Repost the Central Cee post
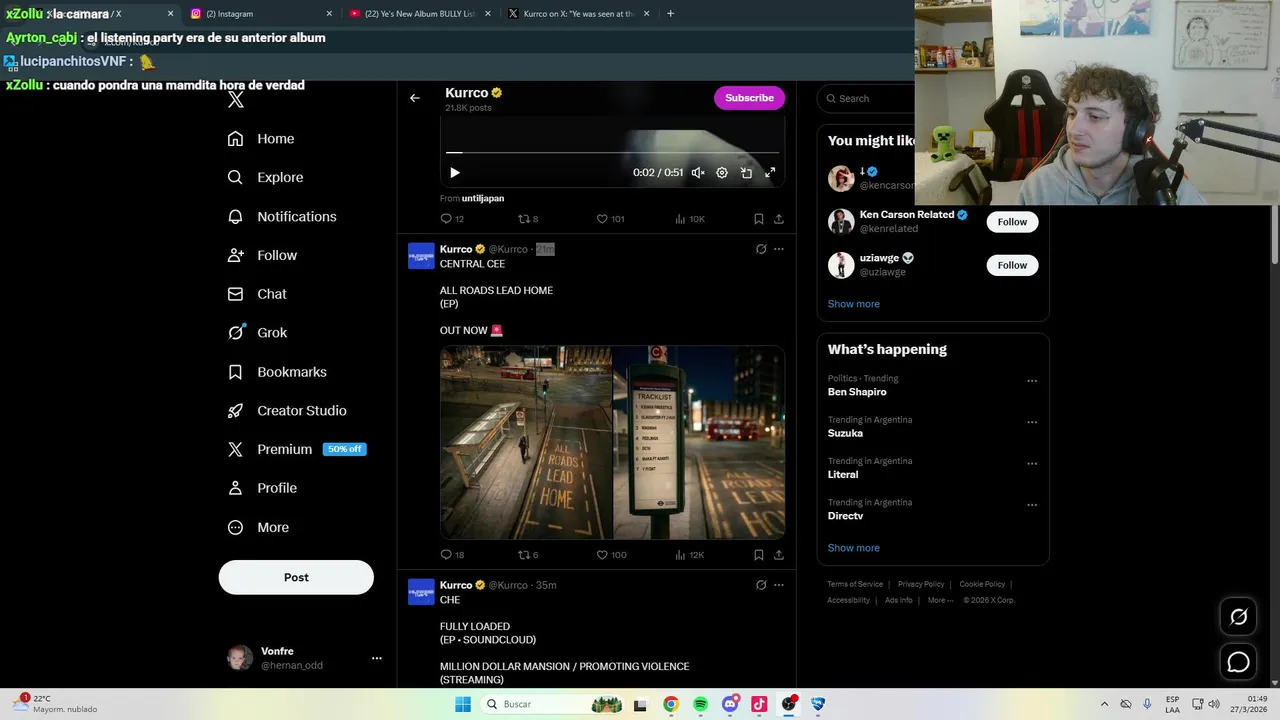The height and width of the screenshot is (720, 1280). click(x=527, y=555)
